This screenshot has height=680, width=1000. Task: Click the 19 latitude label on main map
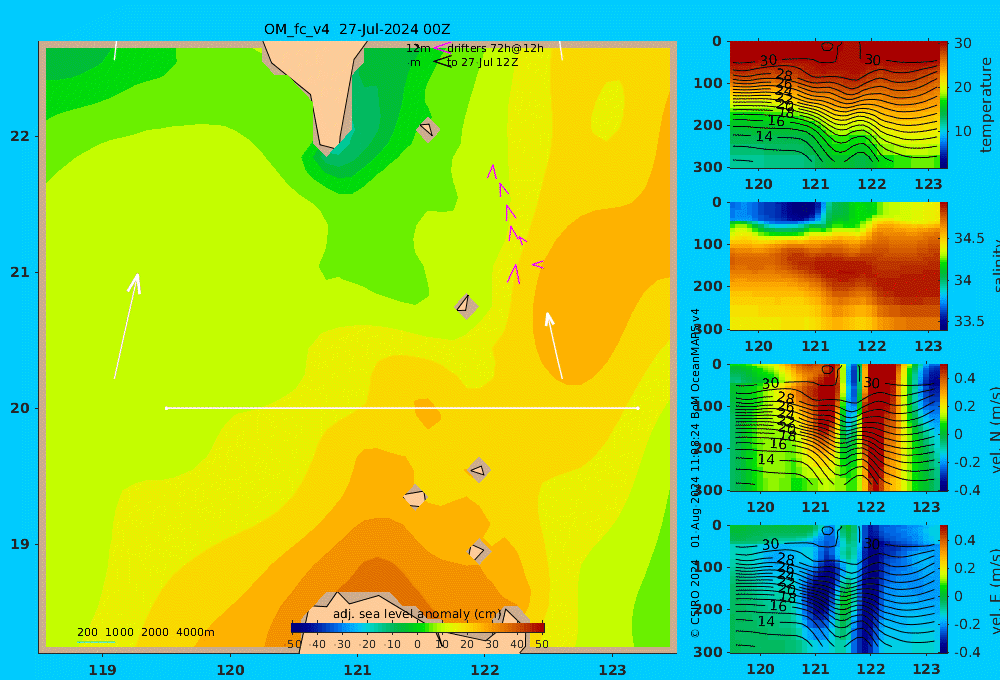coord(20,544)
